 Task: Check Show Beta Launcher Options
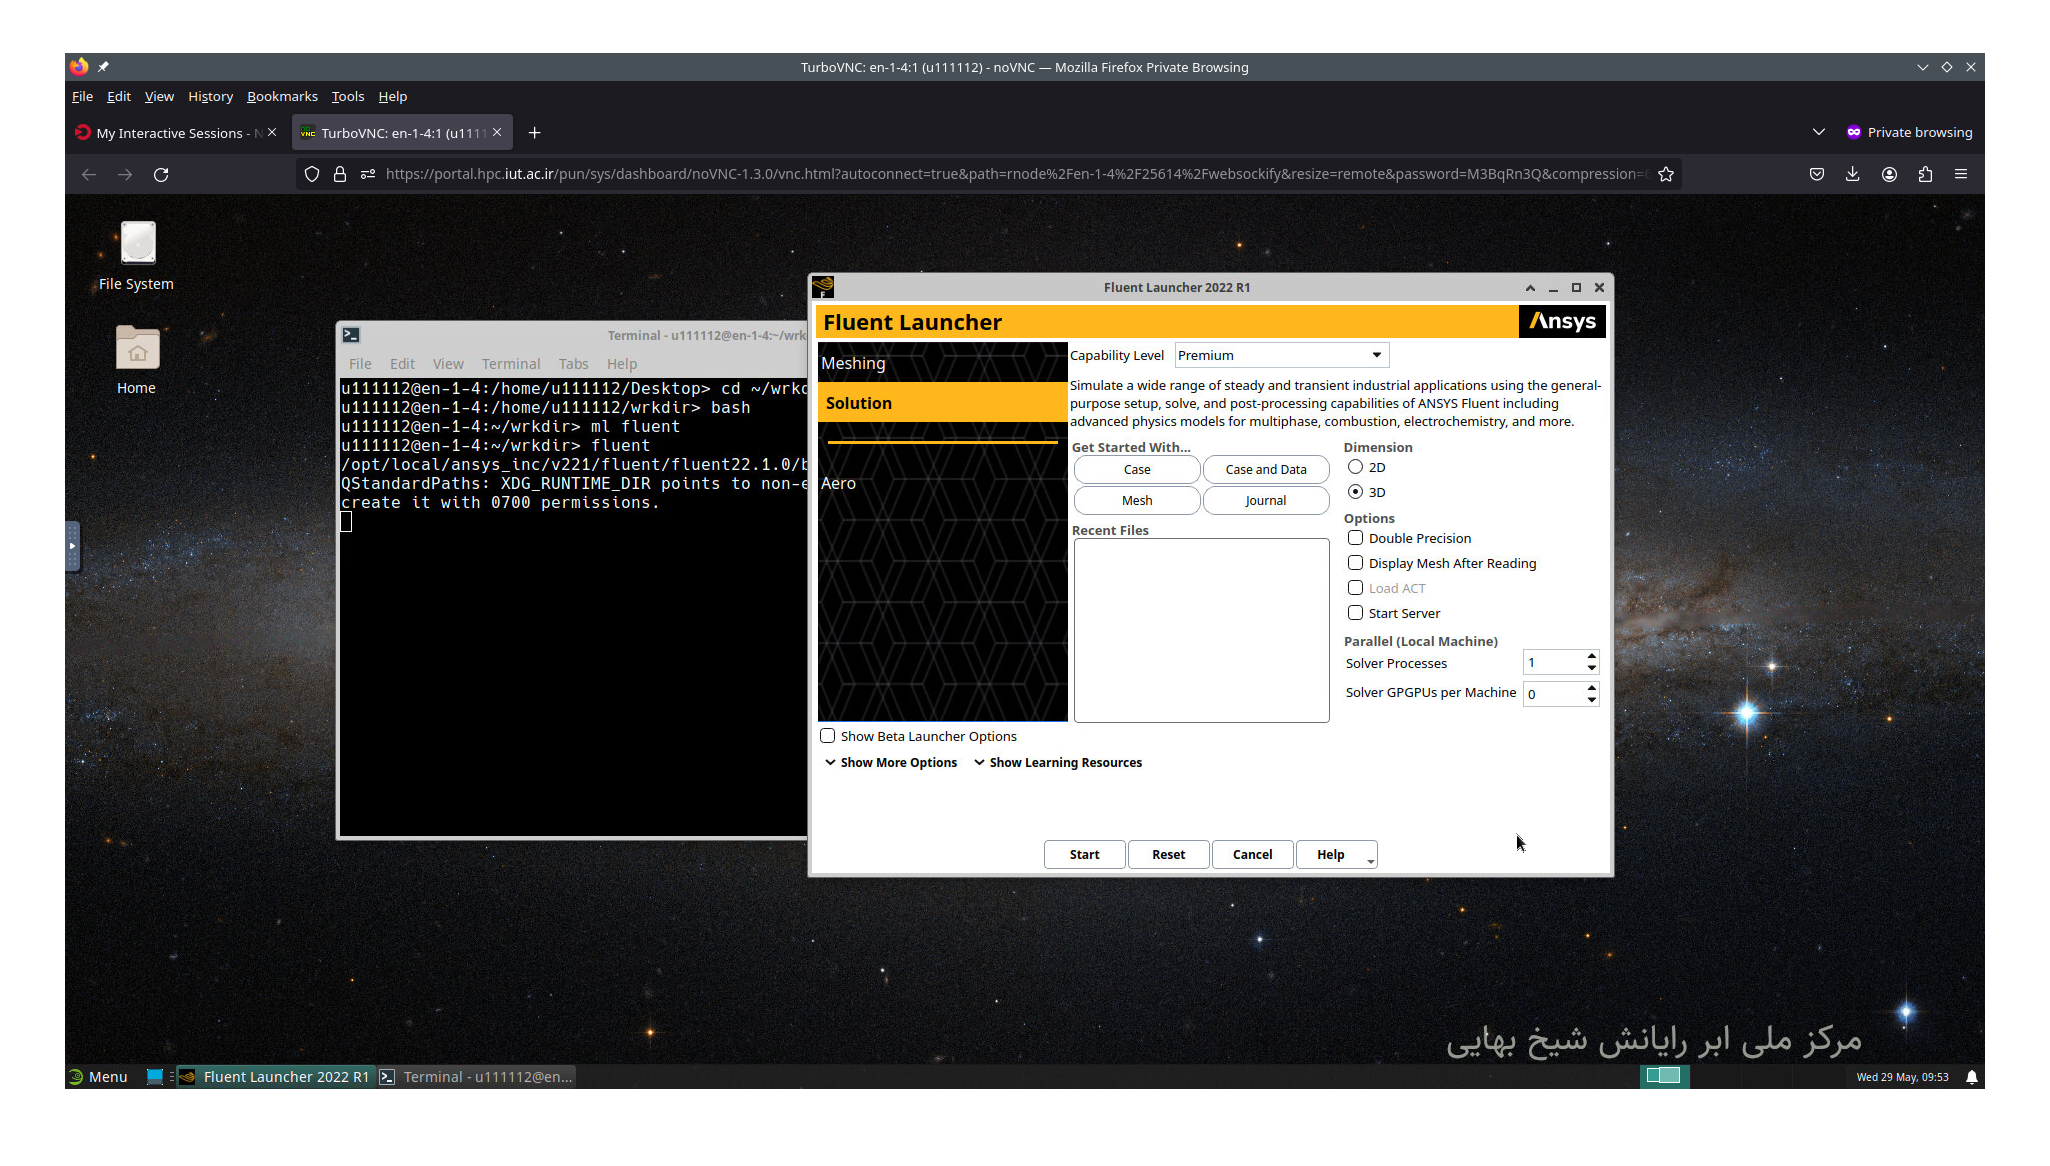(828, 736)
